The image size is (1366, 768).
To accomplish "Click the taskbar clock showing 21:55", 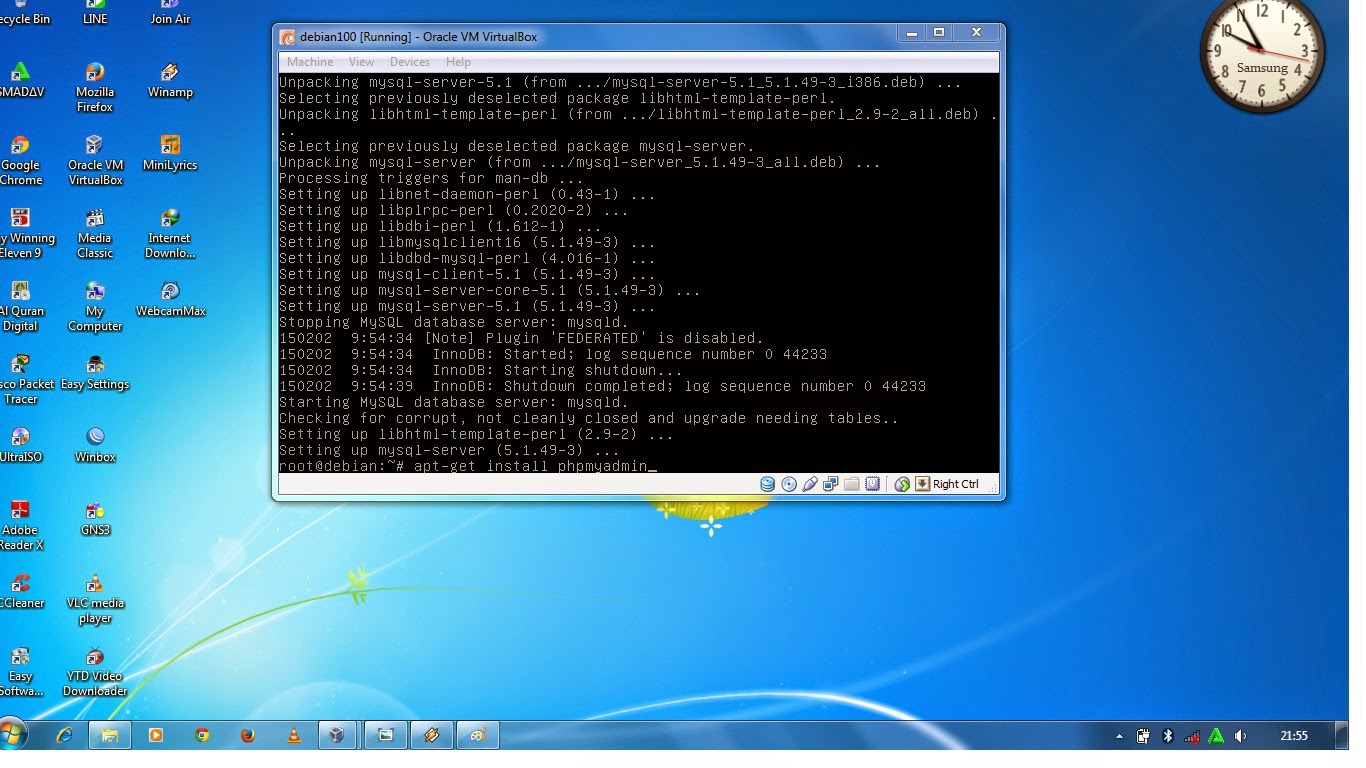I will click(x=1294, y=736).
